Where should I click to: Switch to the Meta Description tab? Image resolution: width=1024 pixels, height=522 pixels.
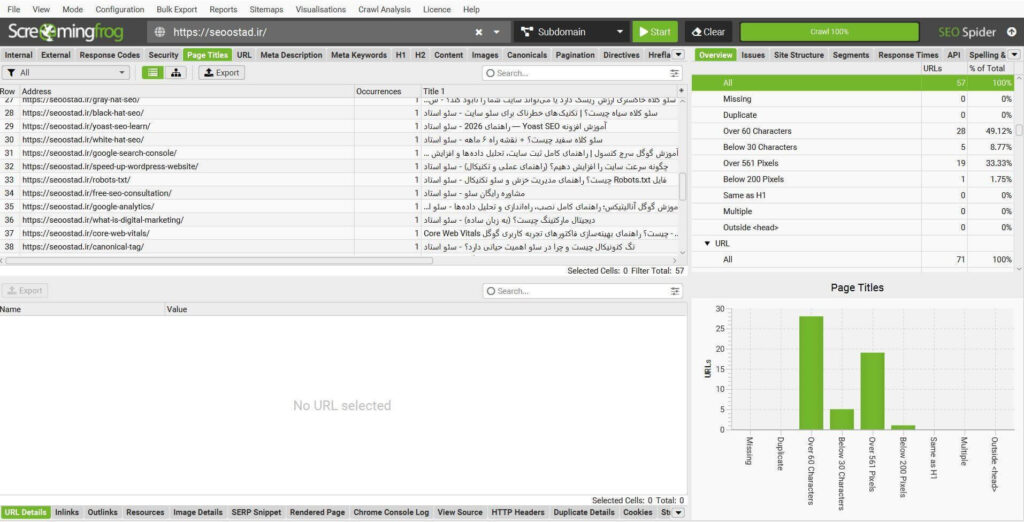[291, 55]
